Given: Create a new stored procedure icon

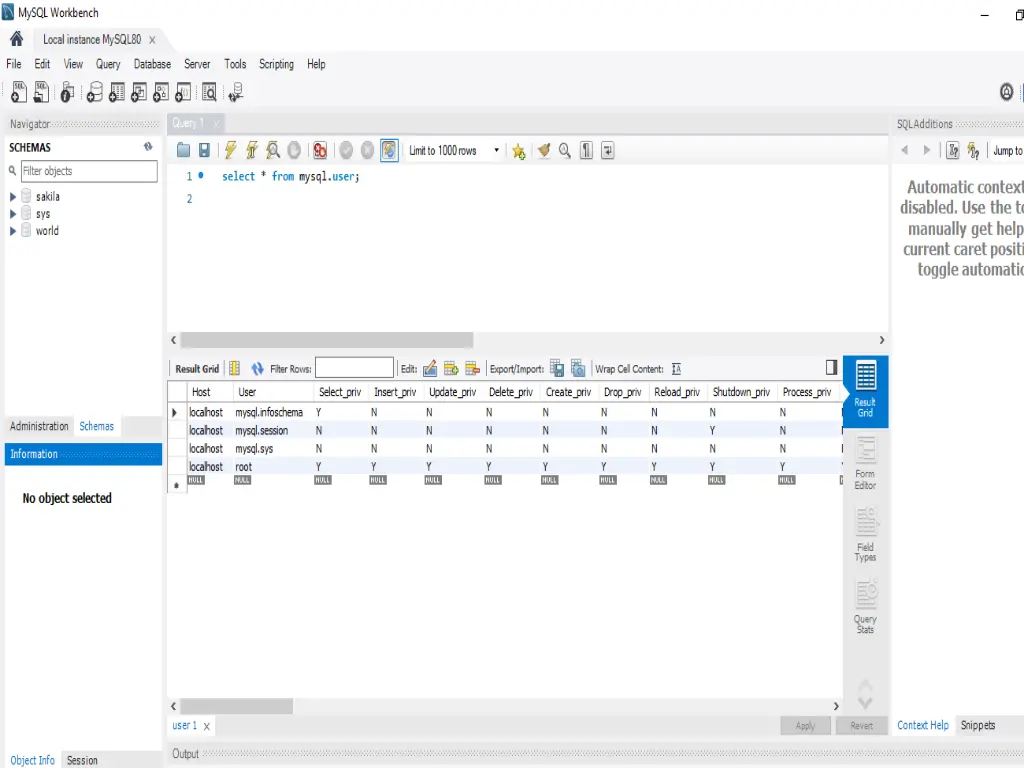Looking at the screenshot, I should click(161, 92).
